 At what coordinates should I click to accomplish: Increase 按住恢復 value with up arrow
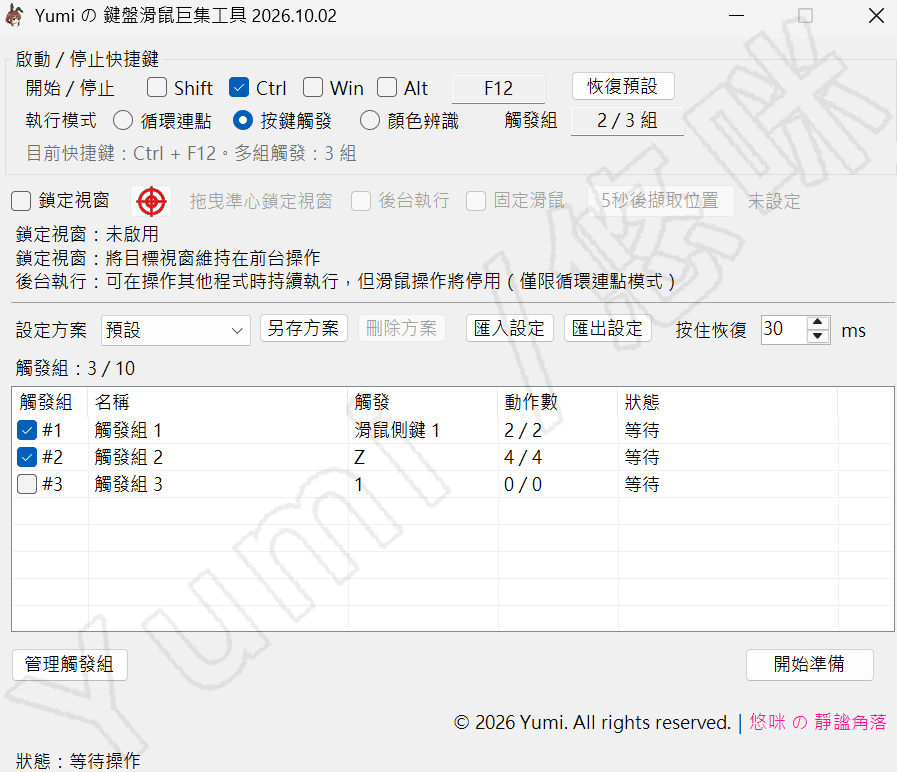coord(818,323)
